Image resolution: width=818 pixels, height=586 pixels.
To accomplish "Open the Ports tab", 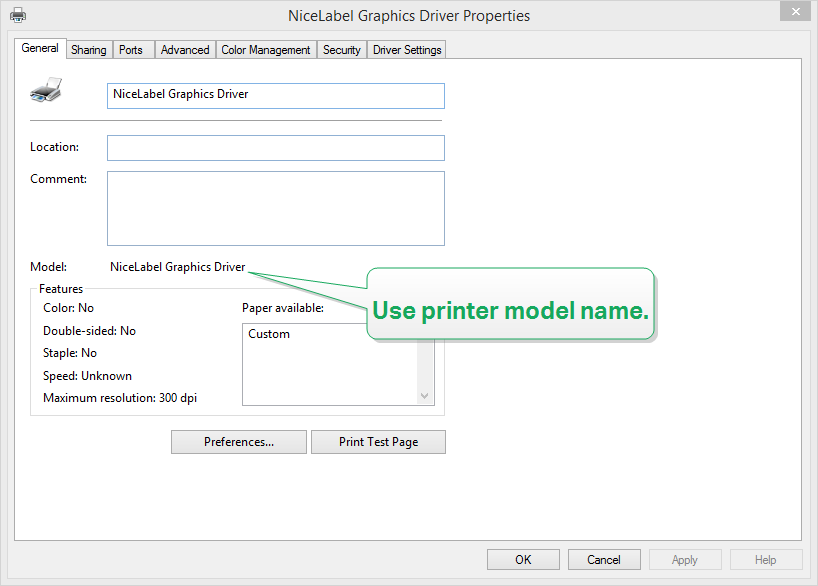I will click(131, 50).
